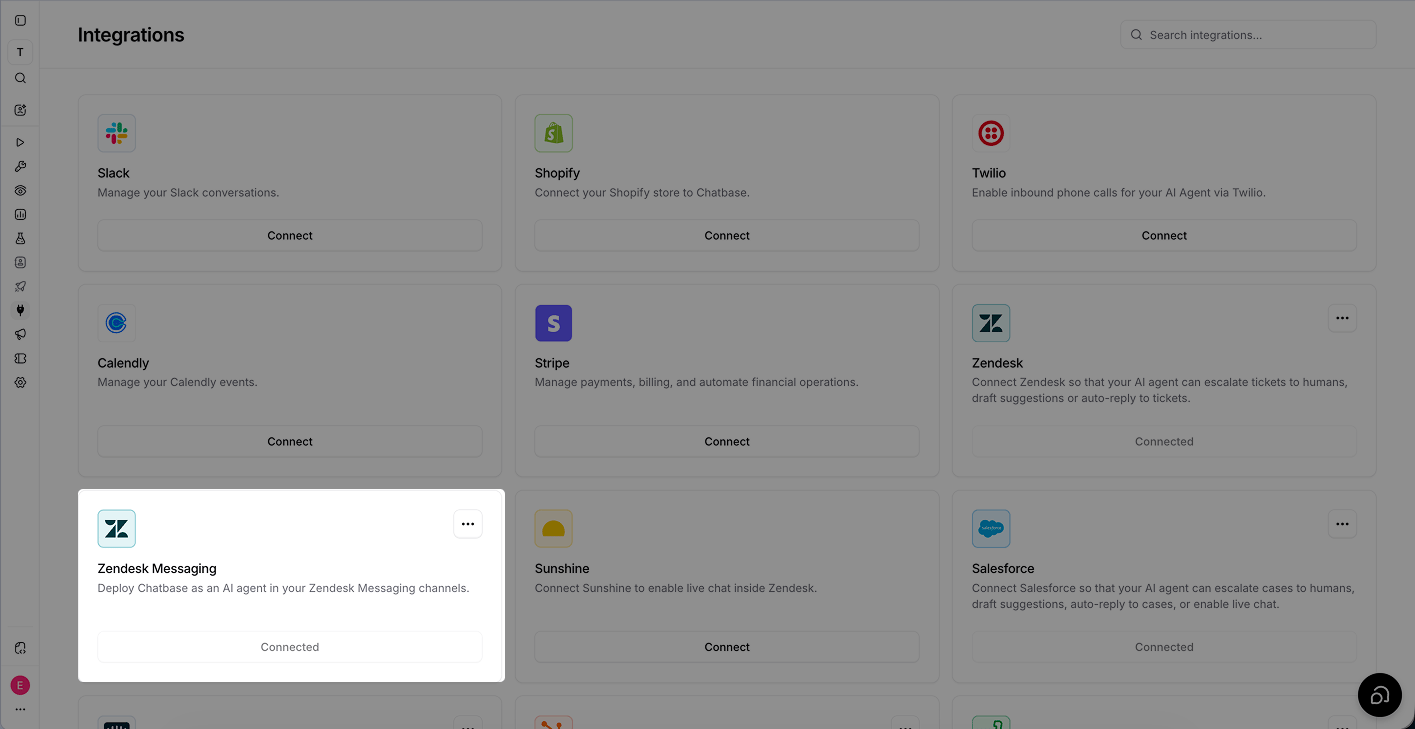The image size is (1415, 729).
Task: Open the search icon in the sidebar
Action: click(20, 78)
